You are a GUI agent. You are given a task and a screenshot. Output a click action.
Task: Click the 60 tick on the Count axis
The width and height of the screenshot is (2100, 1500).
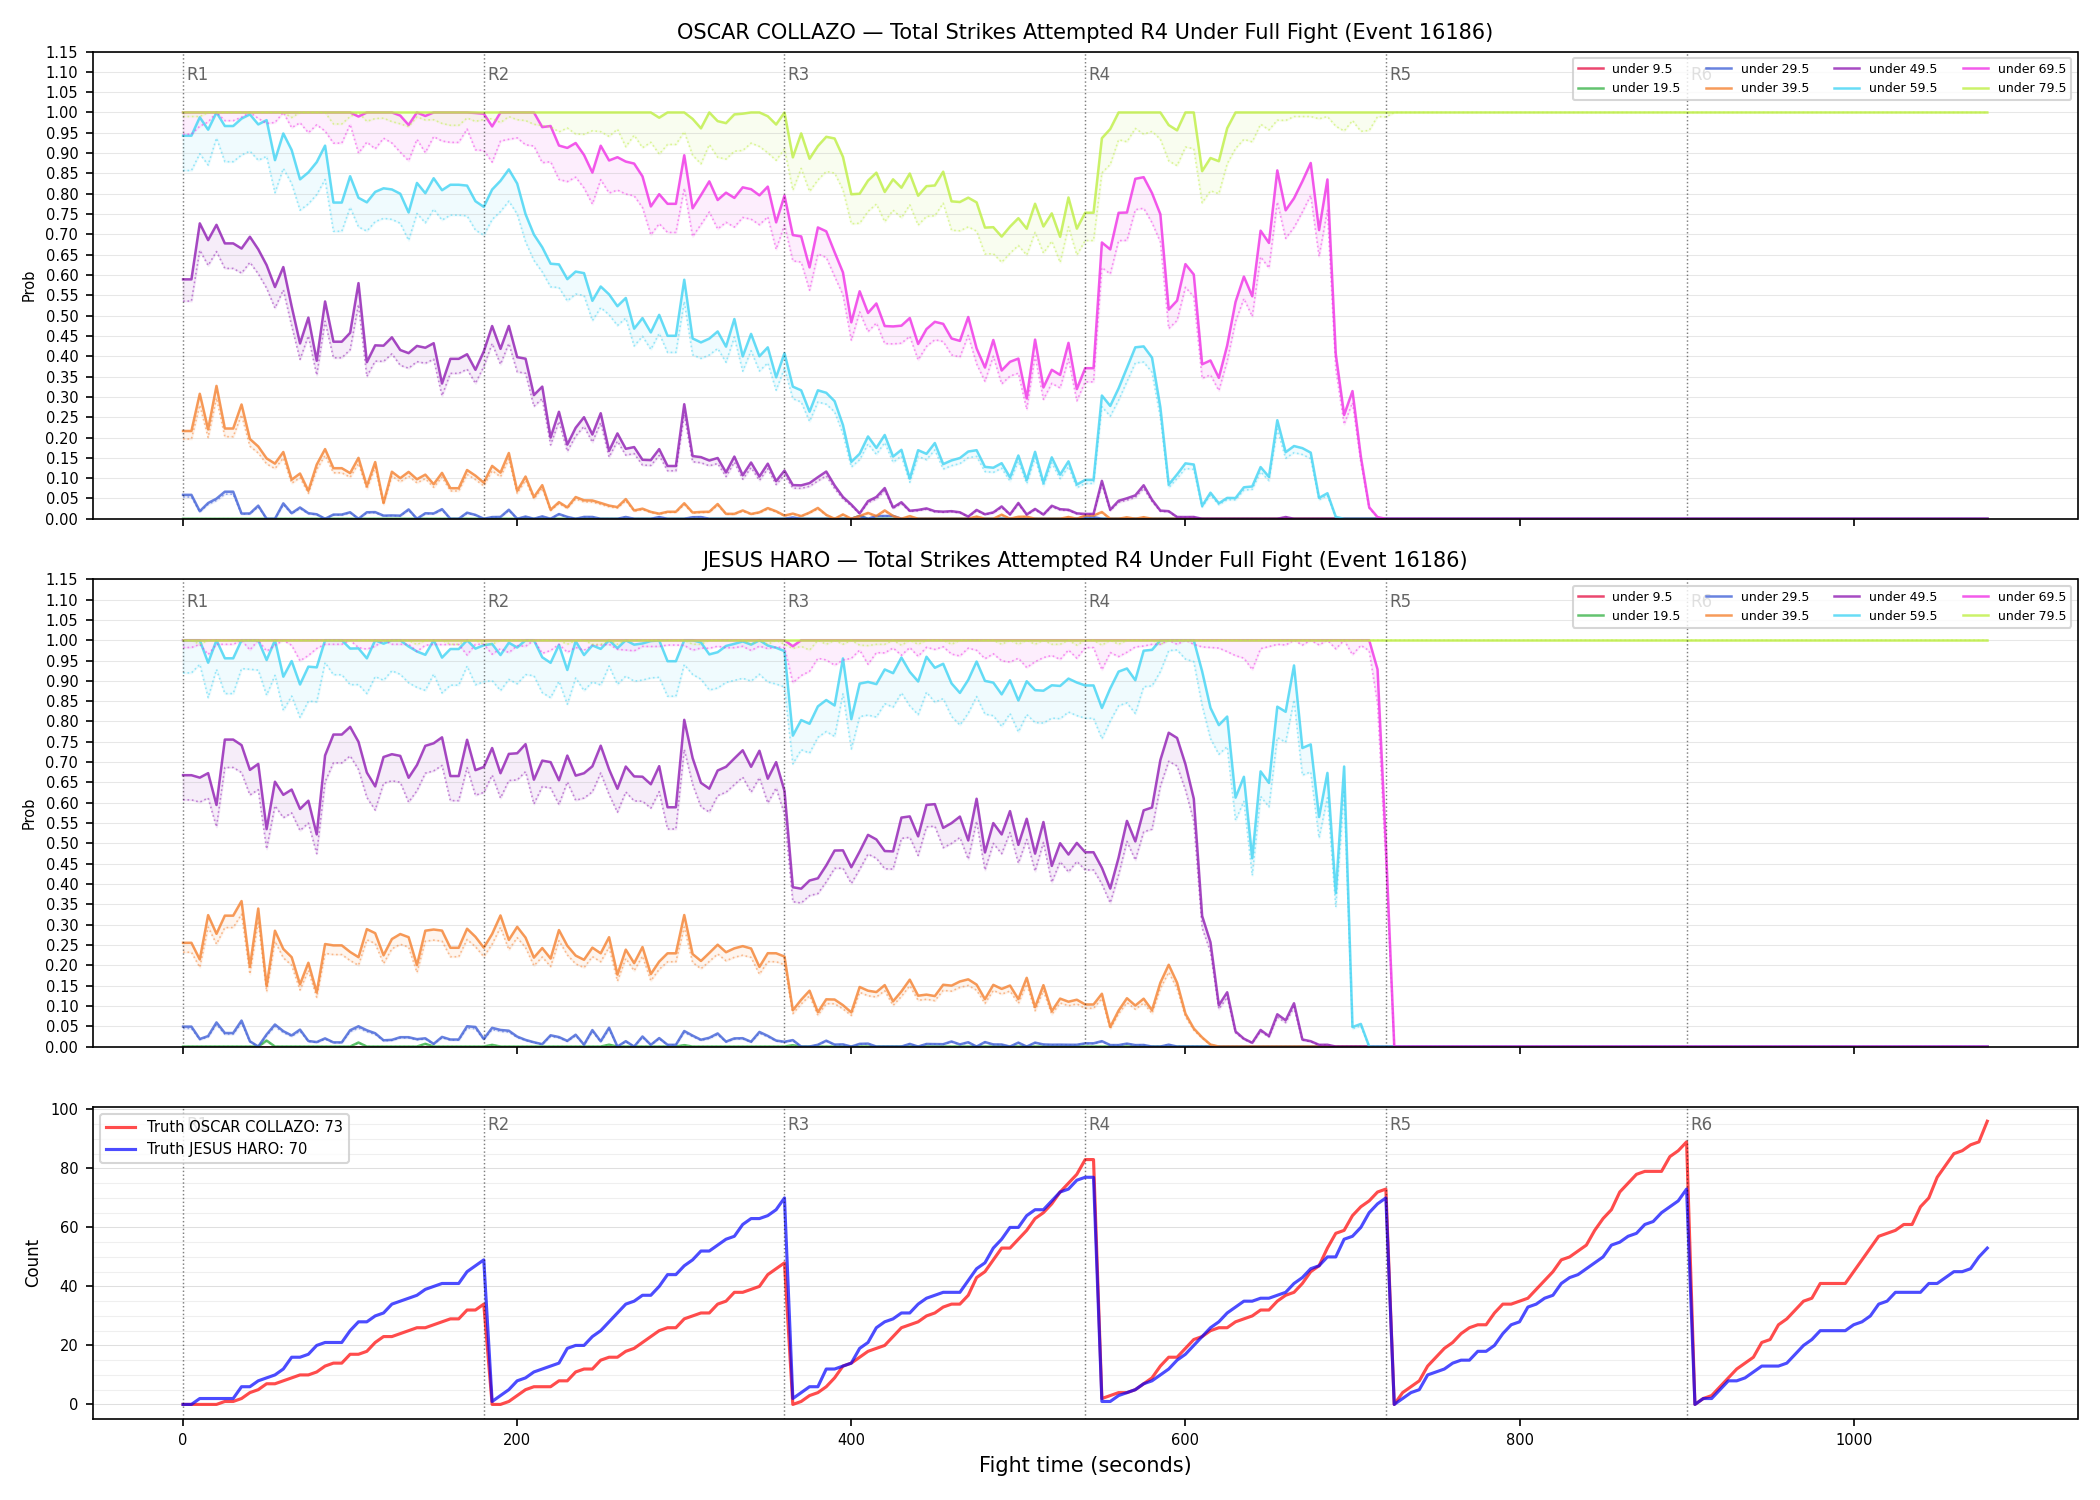(x=68, y=1227)
